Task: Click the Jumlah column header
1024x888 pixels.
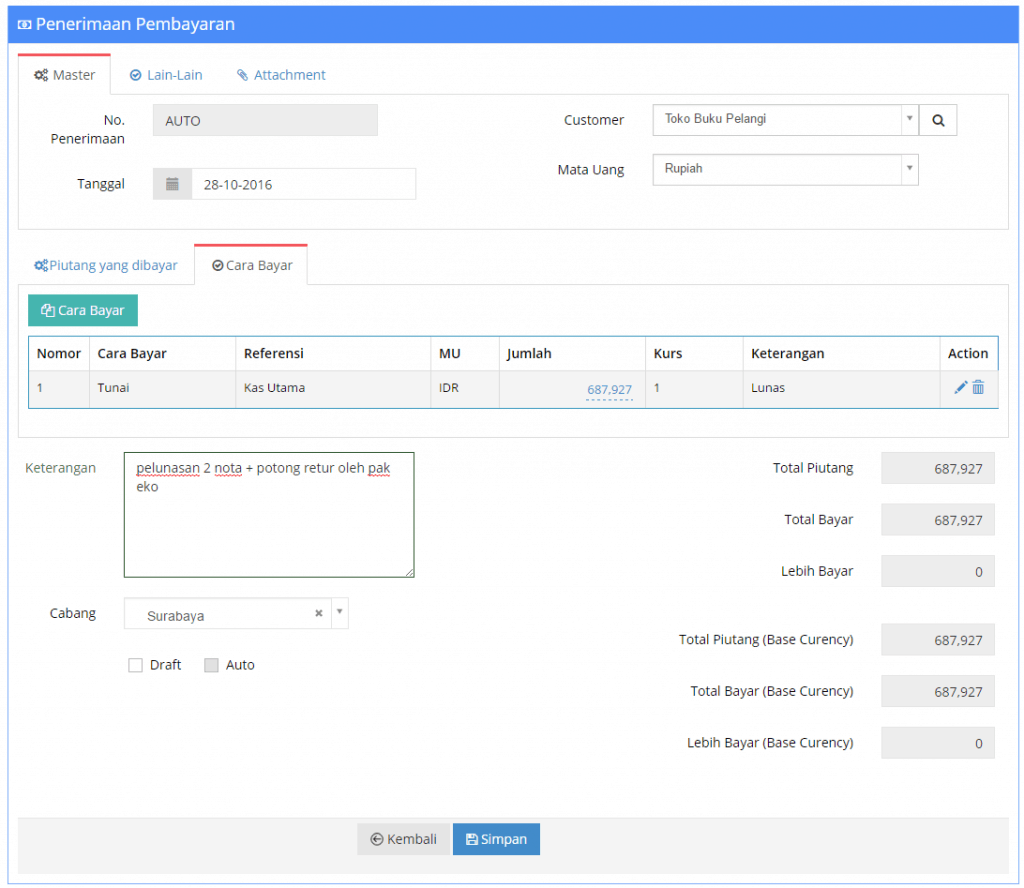Action: coord(572,353)
